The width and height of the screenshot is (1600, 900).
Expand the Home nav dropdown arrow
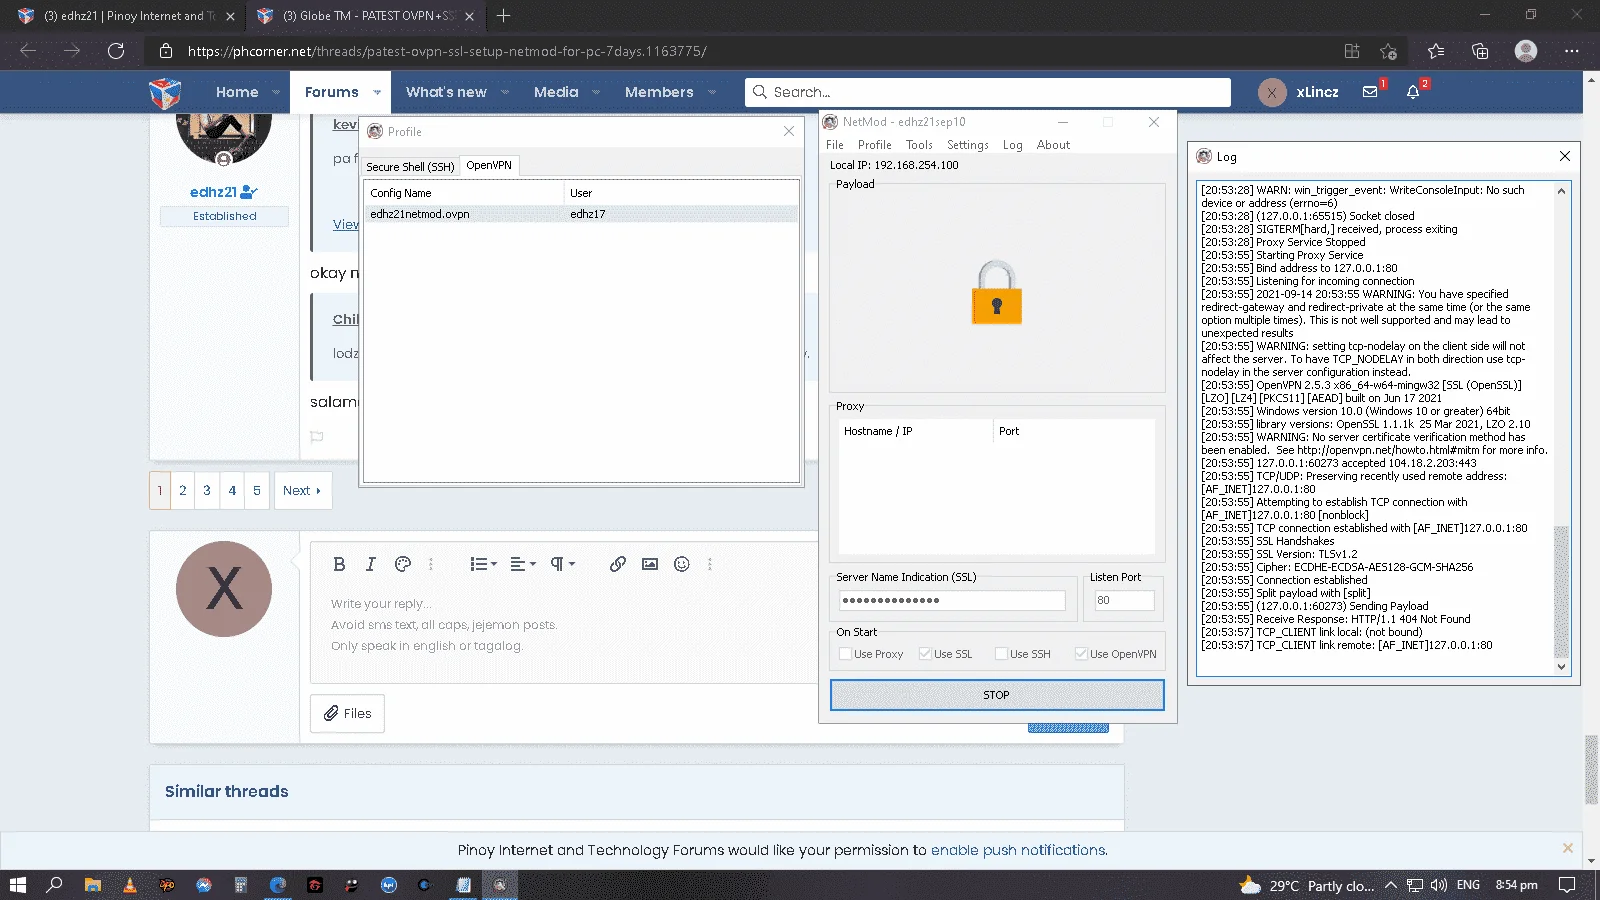pyautogui.click(x=276, y=92)
